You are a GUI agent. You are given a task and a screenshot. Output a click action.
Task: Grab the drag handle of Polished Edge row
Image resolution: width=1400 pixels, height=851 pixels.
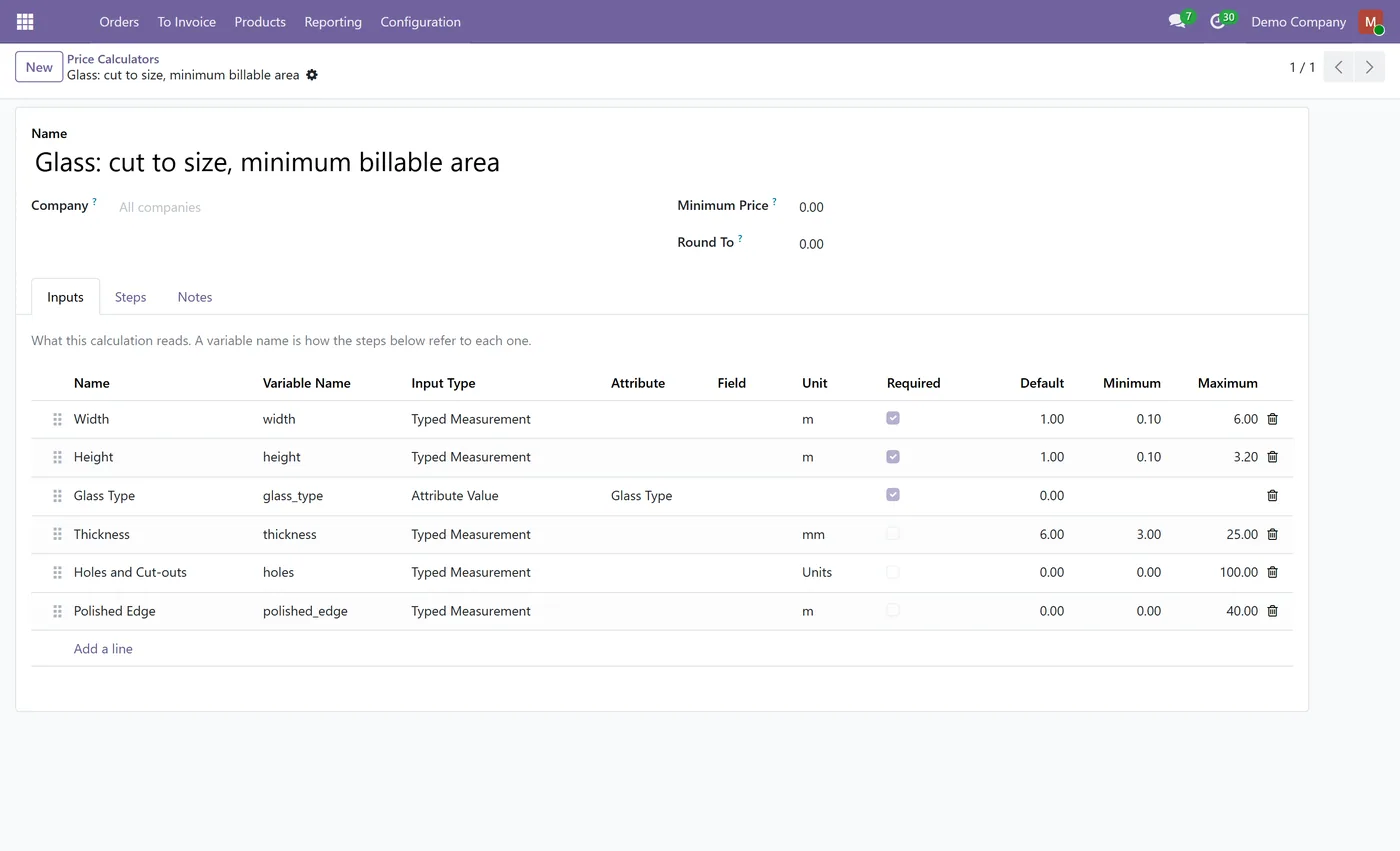(57, 611)
